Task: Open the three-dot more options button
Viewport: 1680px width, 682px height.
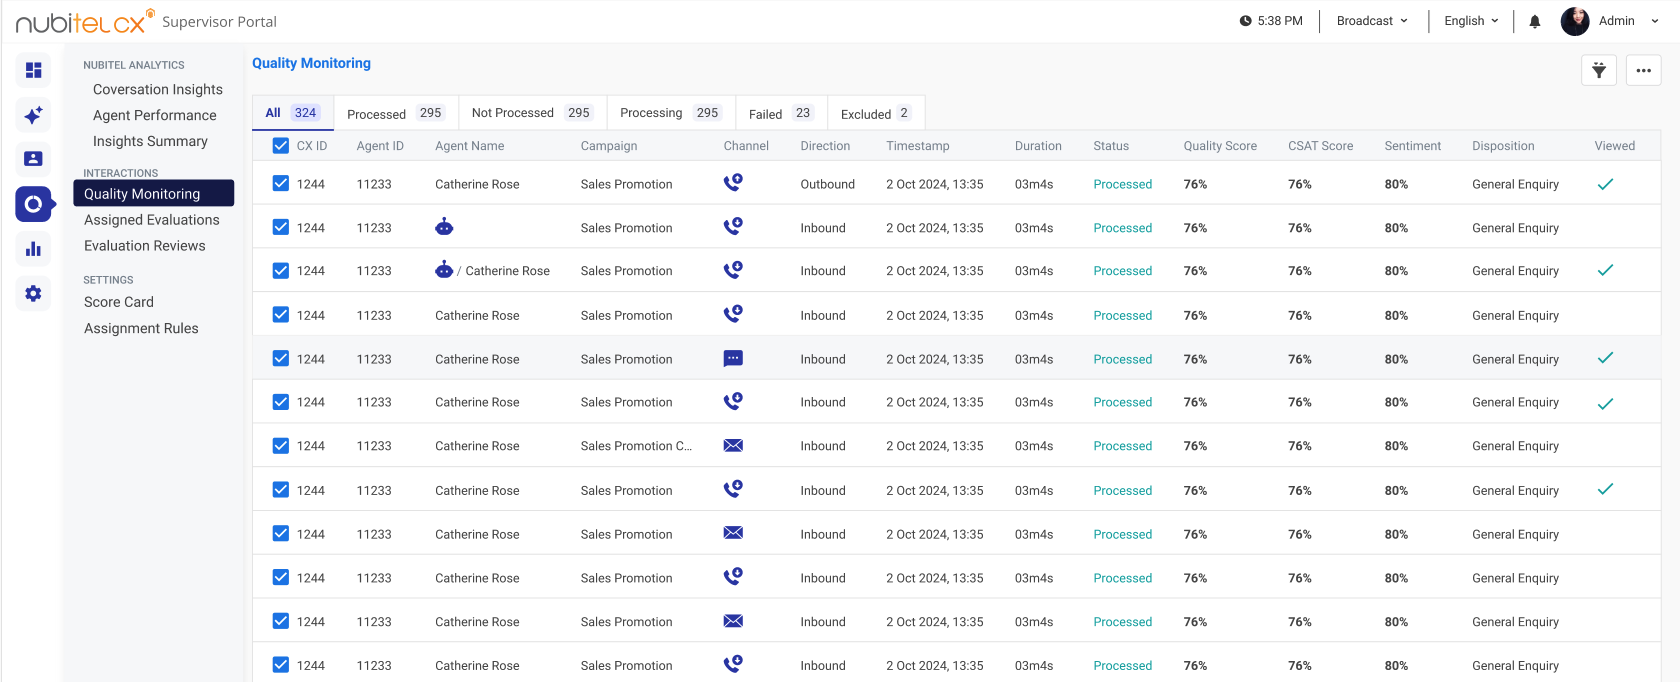Action: [x=1644, y=70]
